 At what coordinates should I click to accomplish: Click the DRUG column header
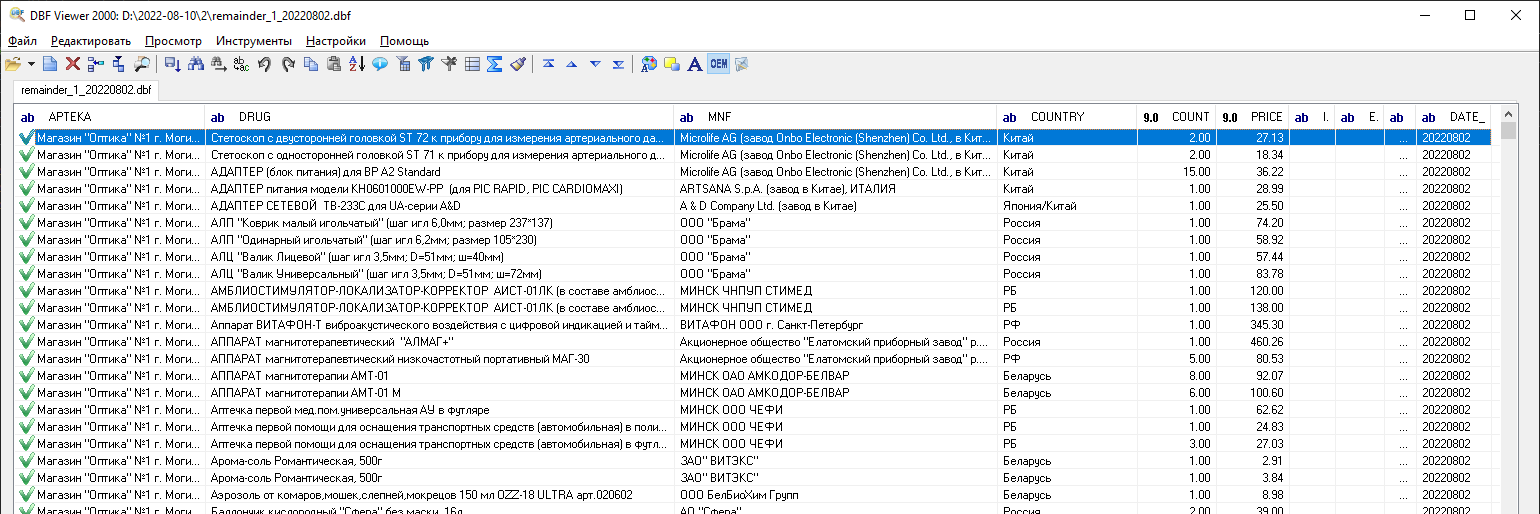tap(439, 117)
